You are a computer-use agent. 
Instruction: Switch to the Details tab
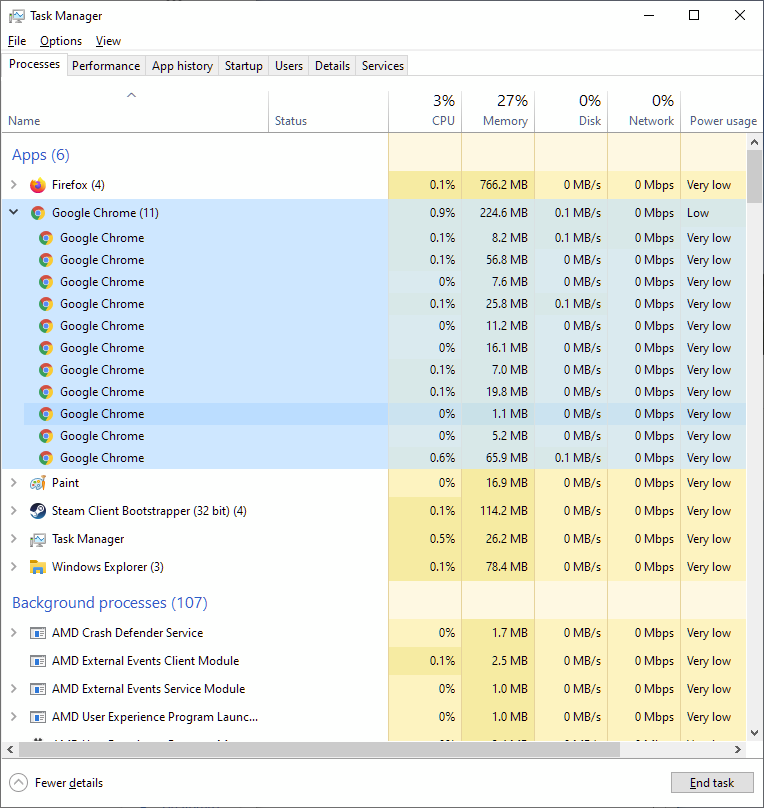click(332, 66)
